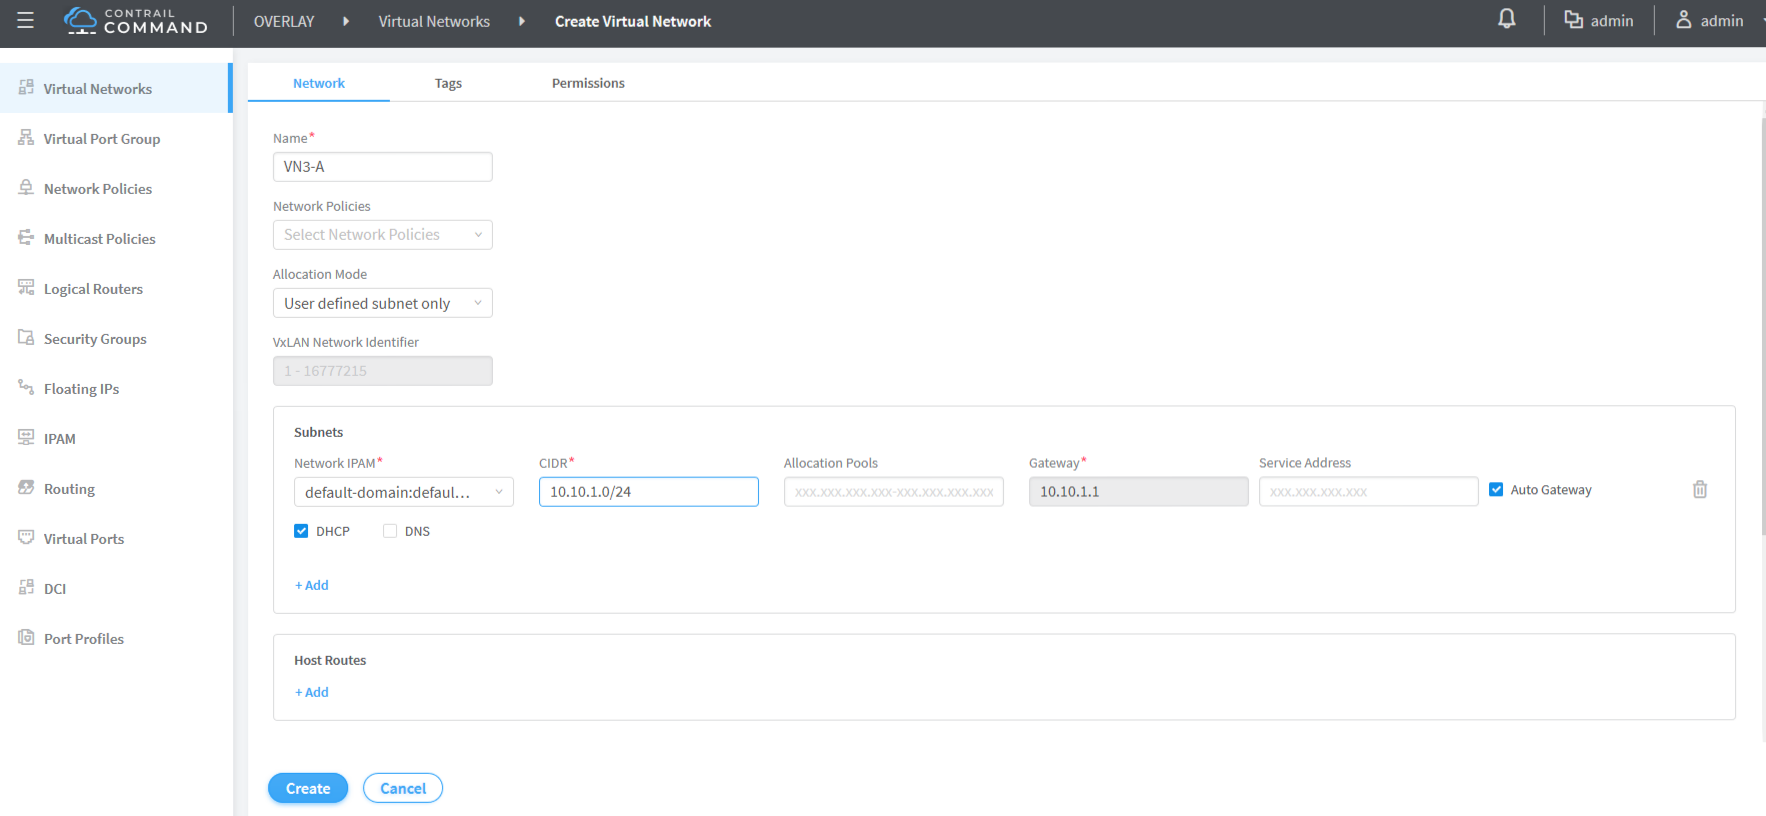Switch to the Tags tab
The height and width of the screenshot is (816, 1766).
tap(448, 83)
